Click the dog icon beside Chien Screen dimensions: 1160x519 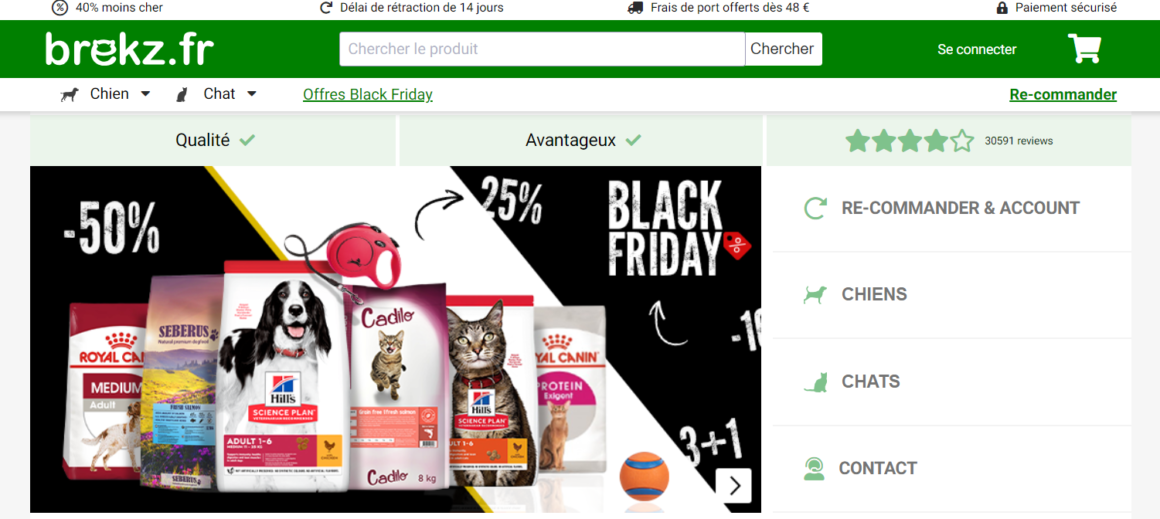pos(70,95)
